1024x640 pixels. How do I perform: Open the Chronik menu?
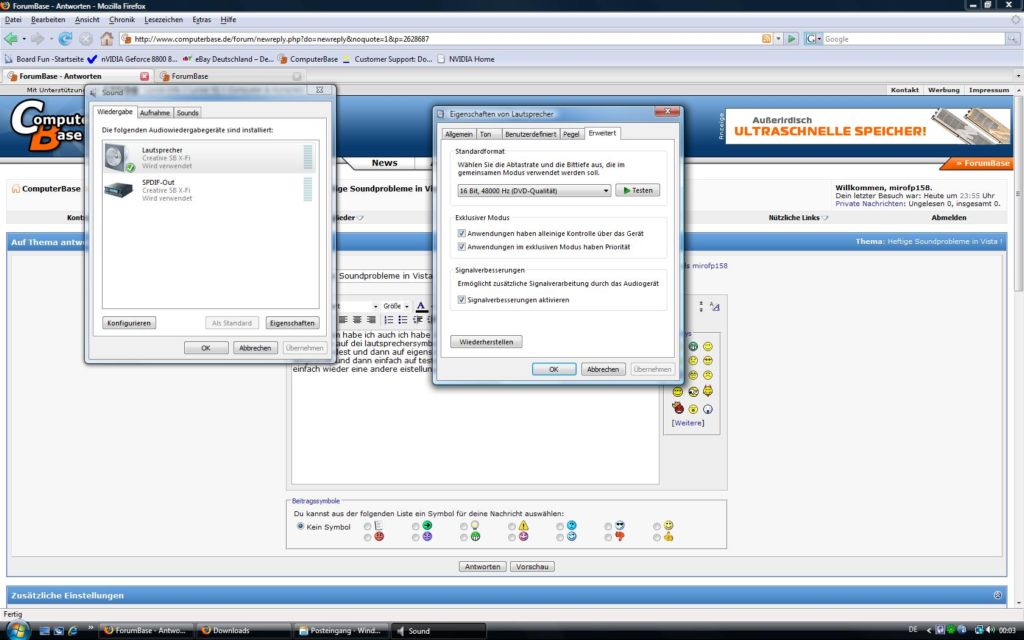(122, 20)
